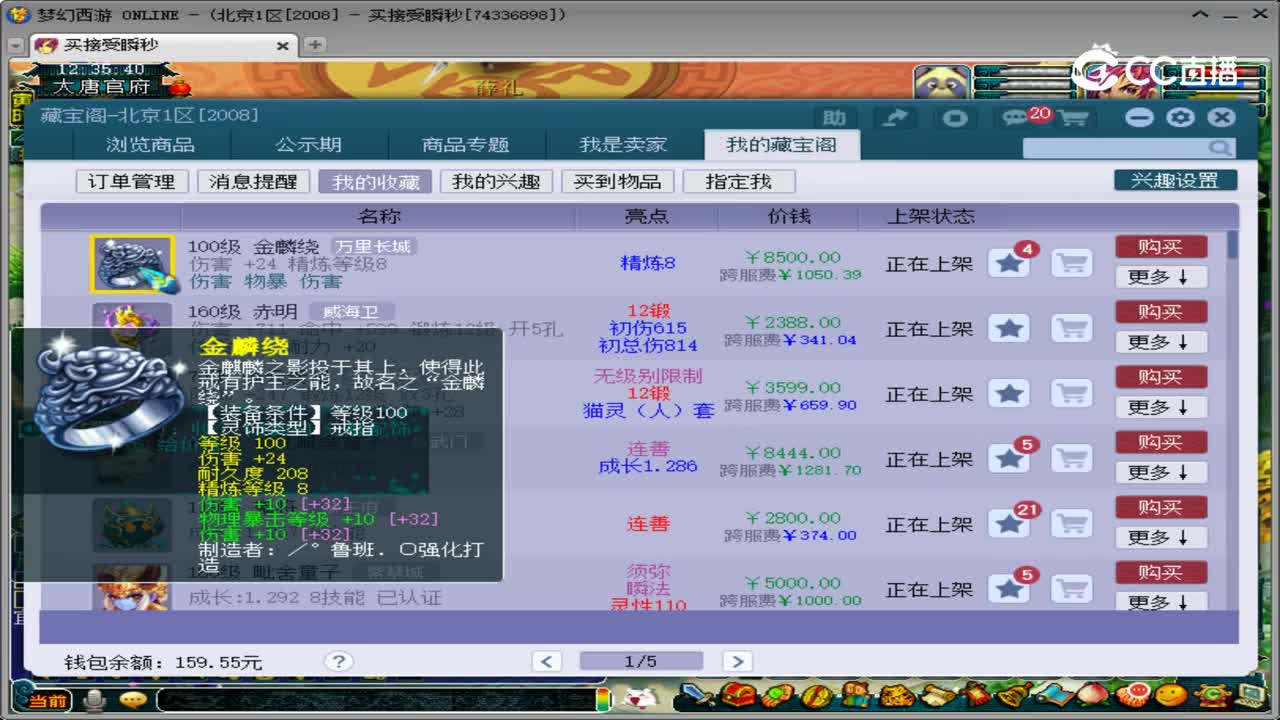Add the ¥3599.00 item to the cart
Viewport: 1280px width, 720px height.
pos(1071,394)
